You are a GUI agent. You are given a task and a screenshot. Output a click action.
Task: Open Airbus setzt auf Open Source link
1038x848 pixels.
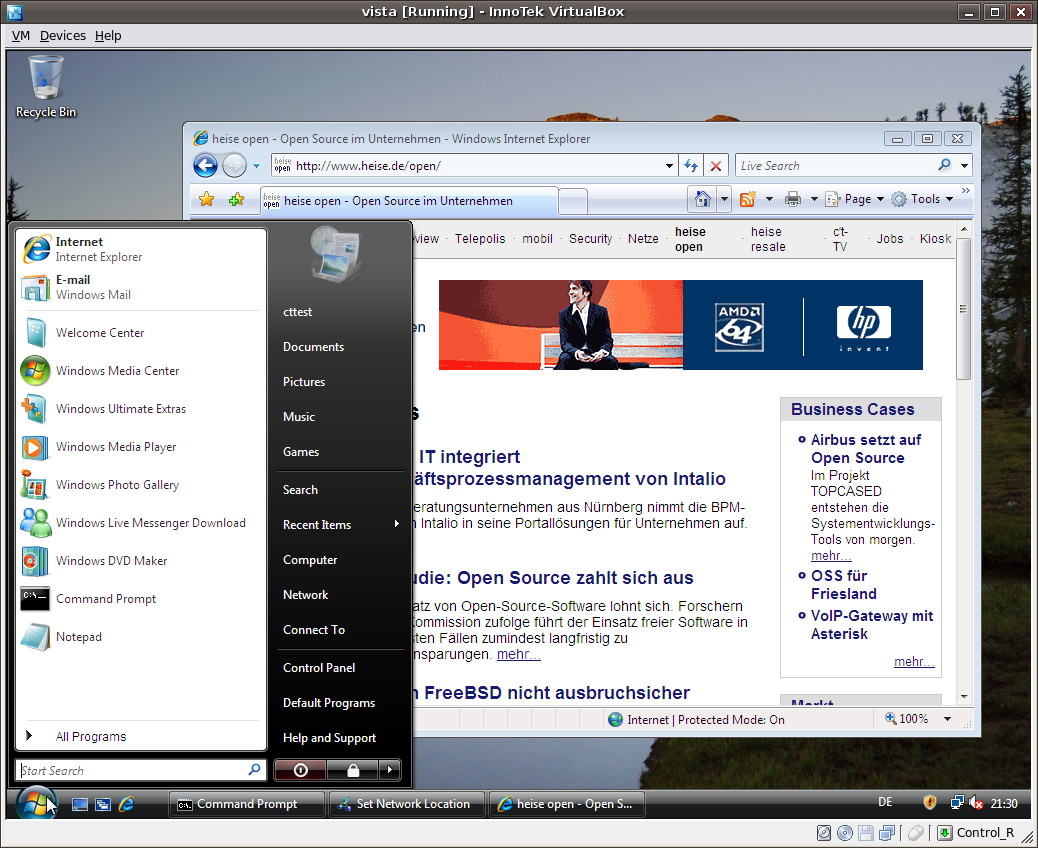pyautogui.click(x=866, y=449)
